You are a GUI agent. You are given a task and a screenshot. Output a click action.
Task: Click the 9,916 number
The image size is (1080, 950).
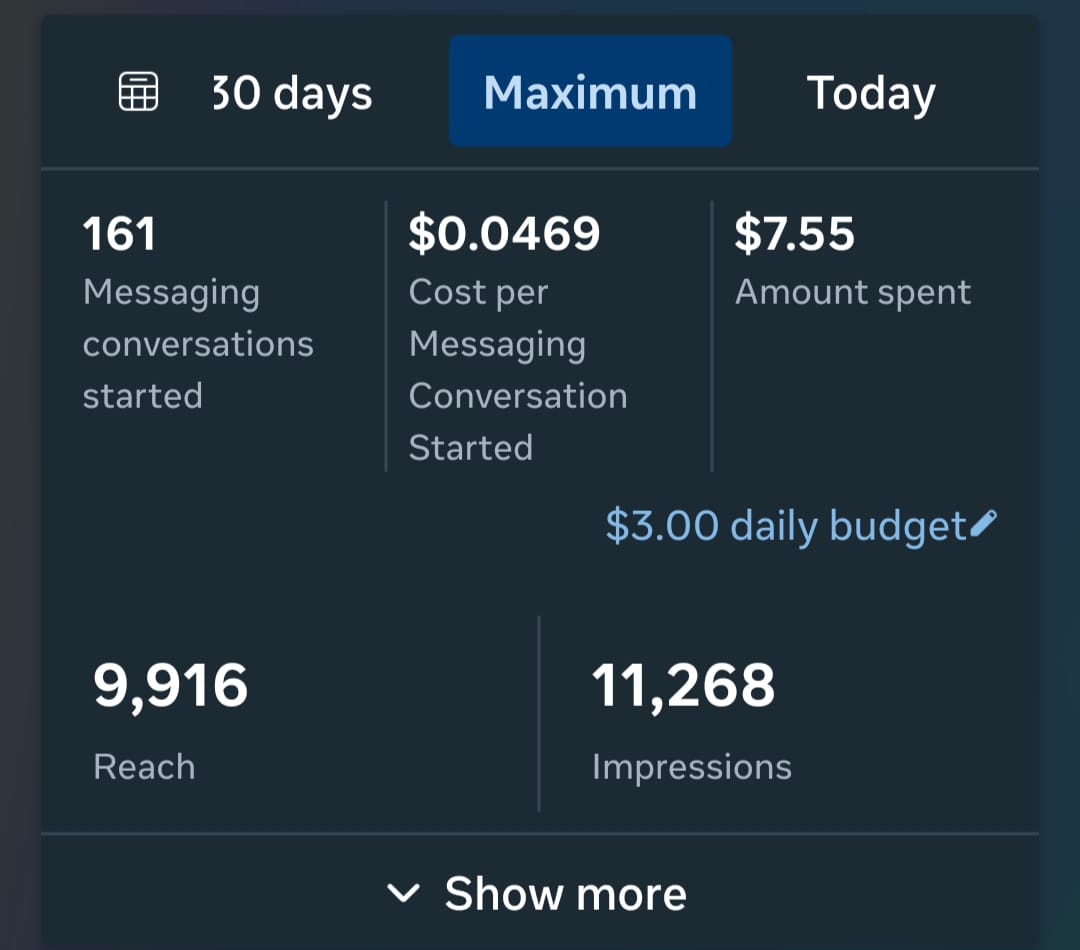pos(170,686)
